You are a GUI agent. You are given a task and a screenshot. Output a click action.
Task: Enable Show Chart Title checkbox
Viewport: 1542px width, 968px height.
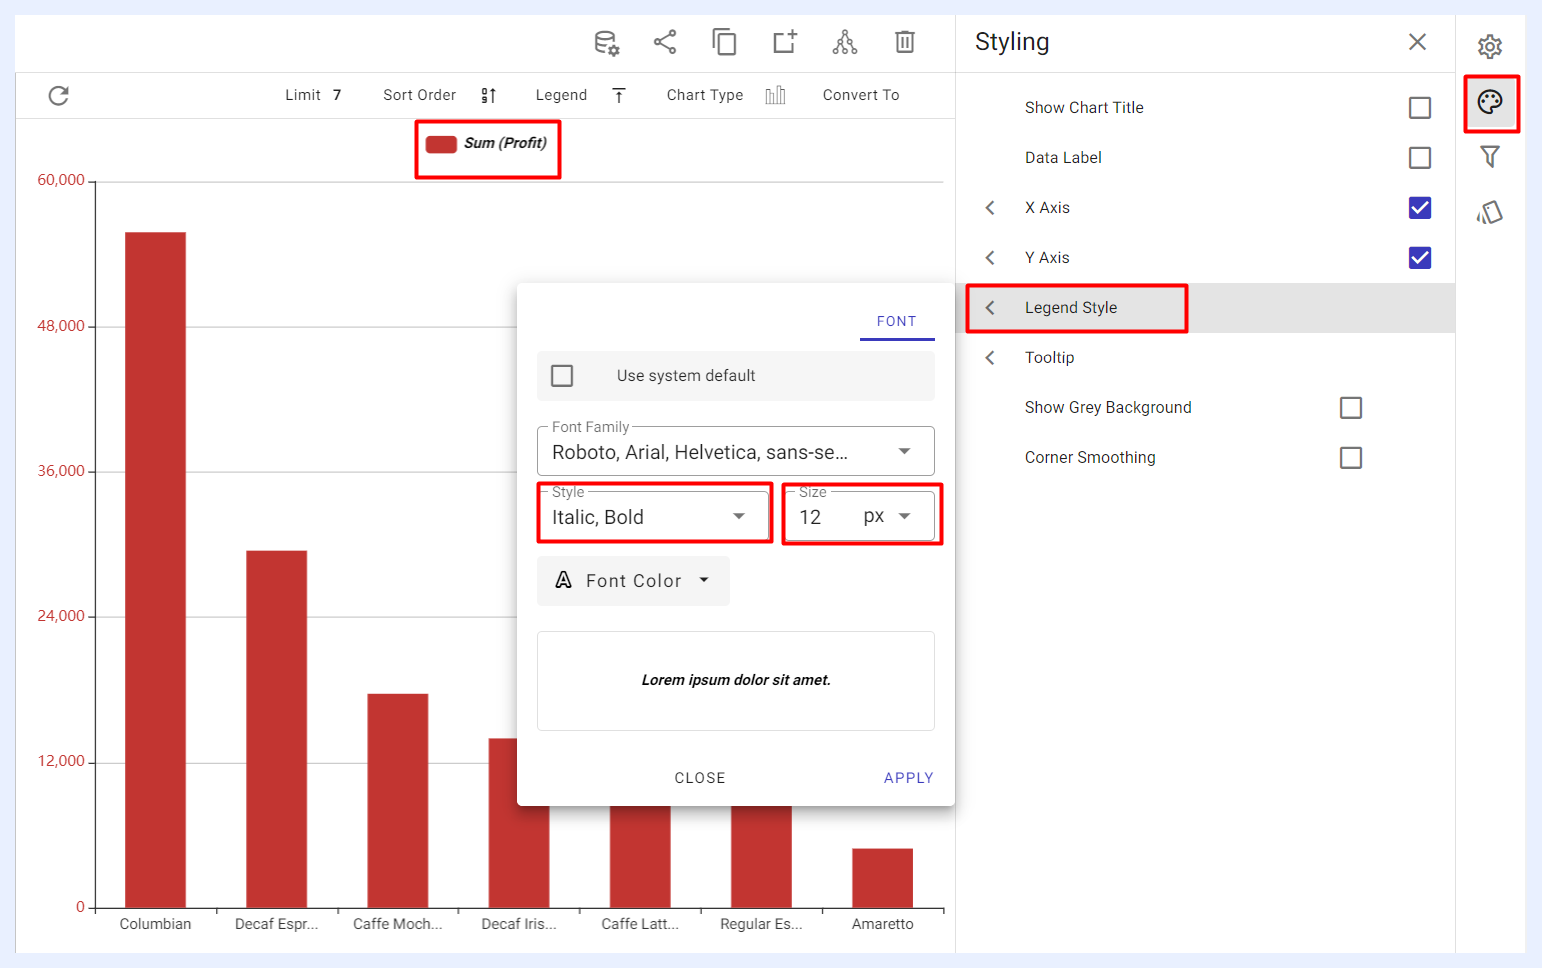click(x=1420, y=108)
